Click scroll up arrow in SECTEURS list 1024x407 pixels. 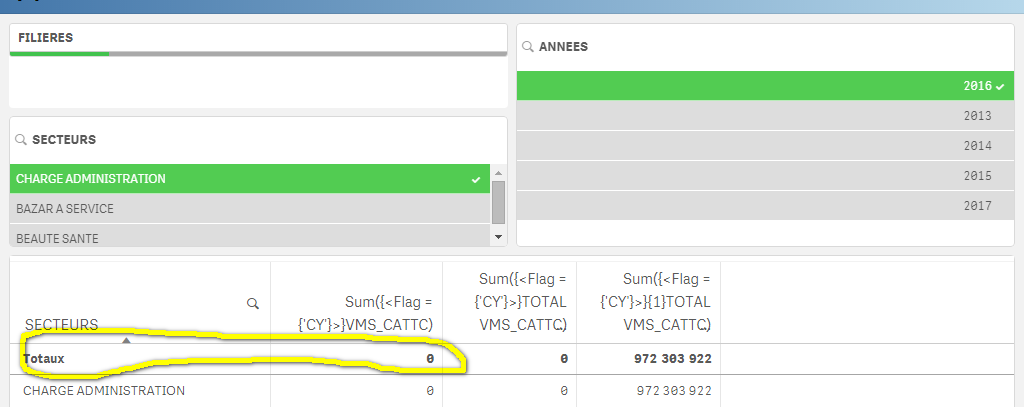pos(498,173)
